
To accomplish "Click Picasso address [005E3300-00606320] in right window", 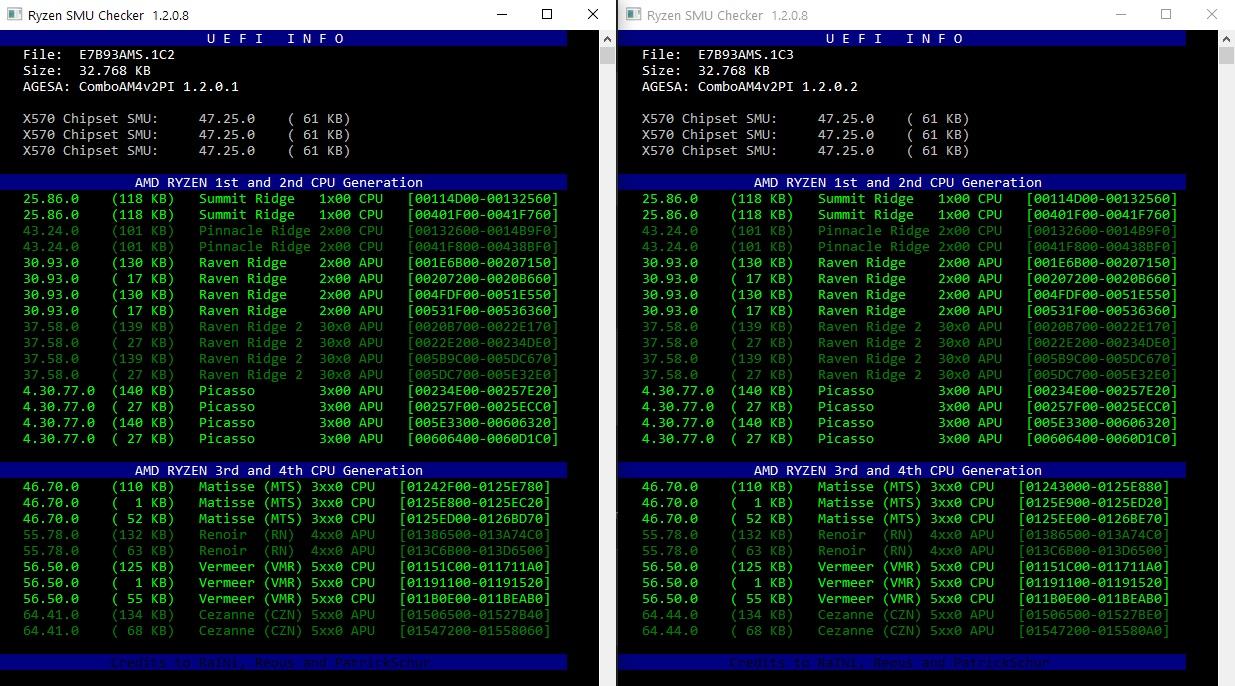I will pos(1102,422).
